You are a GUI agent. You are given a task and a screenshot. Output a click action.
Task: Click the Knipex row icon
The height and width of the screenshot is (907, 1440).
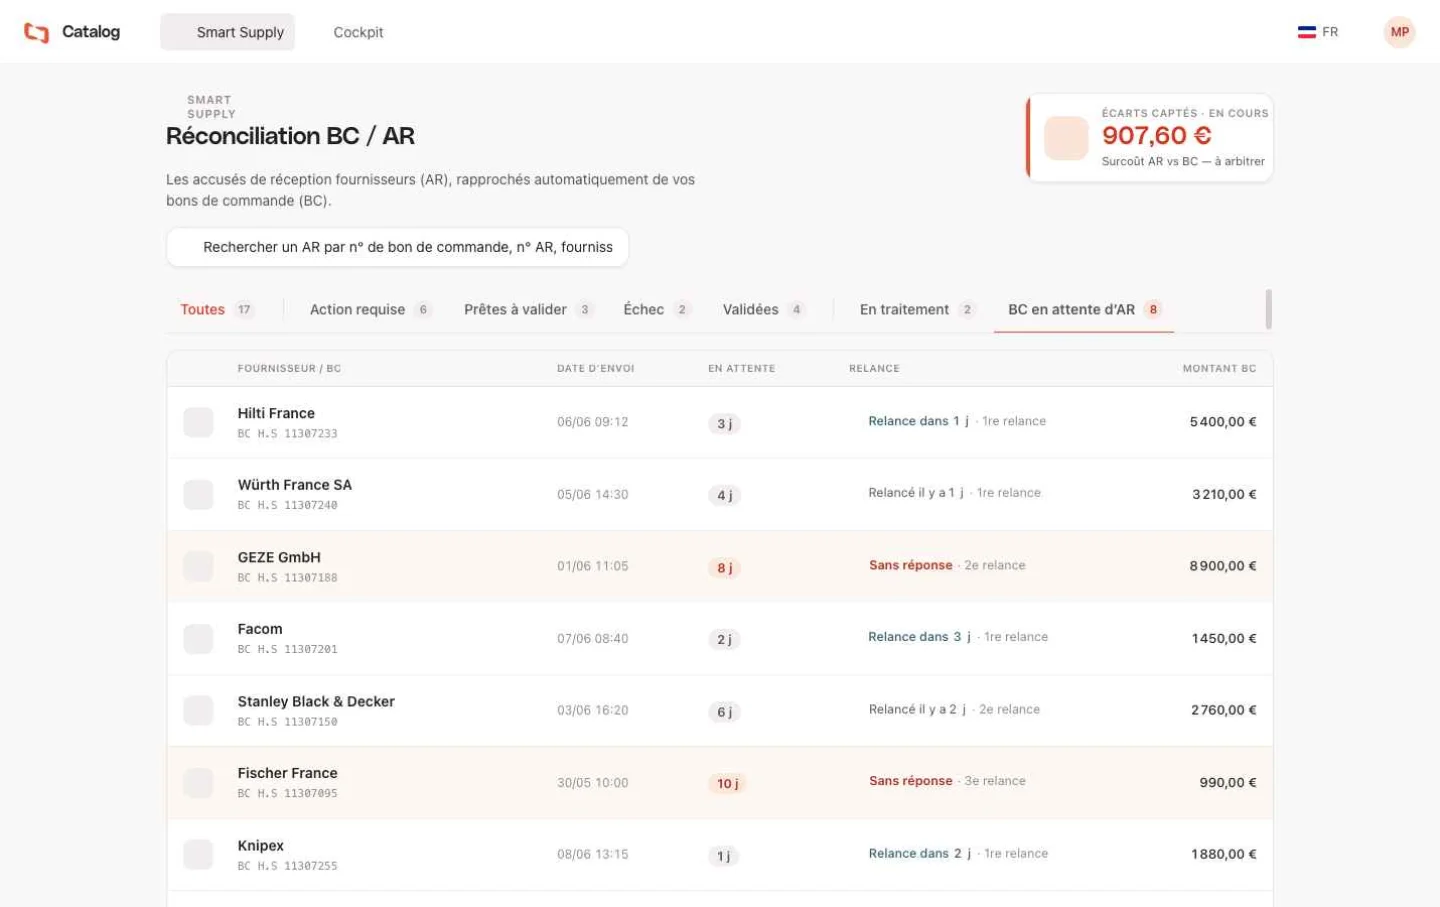click(x=198, y=854)
